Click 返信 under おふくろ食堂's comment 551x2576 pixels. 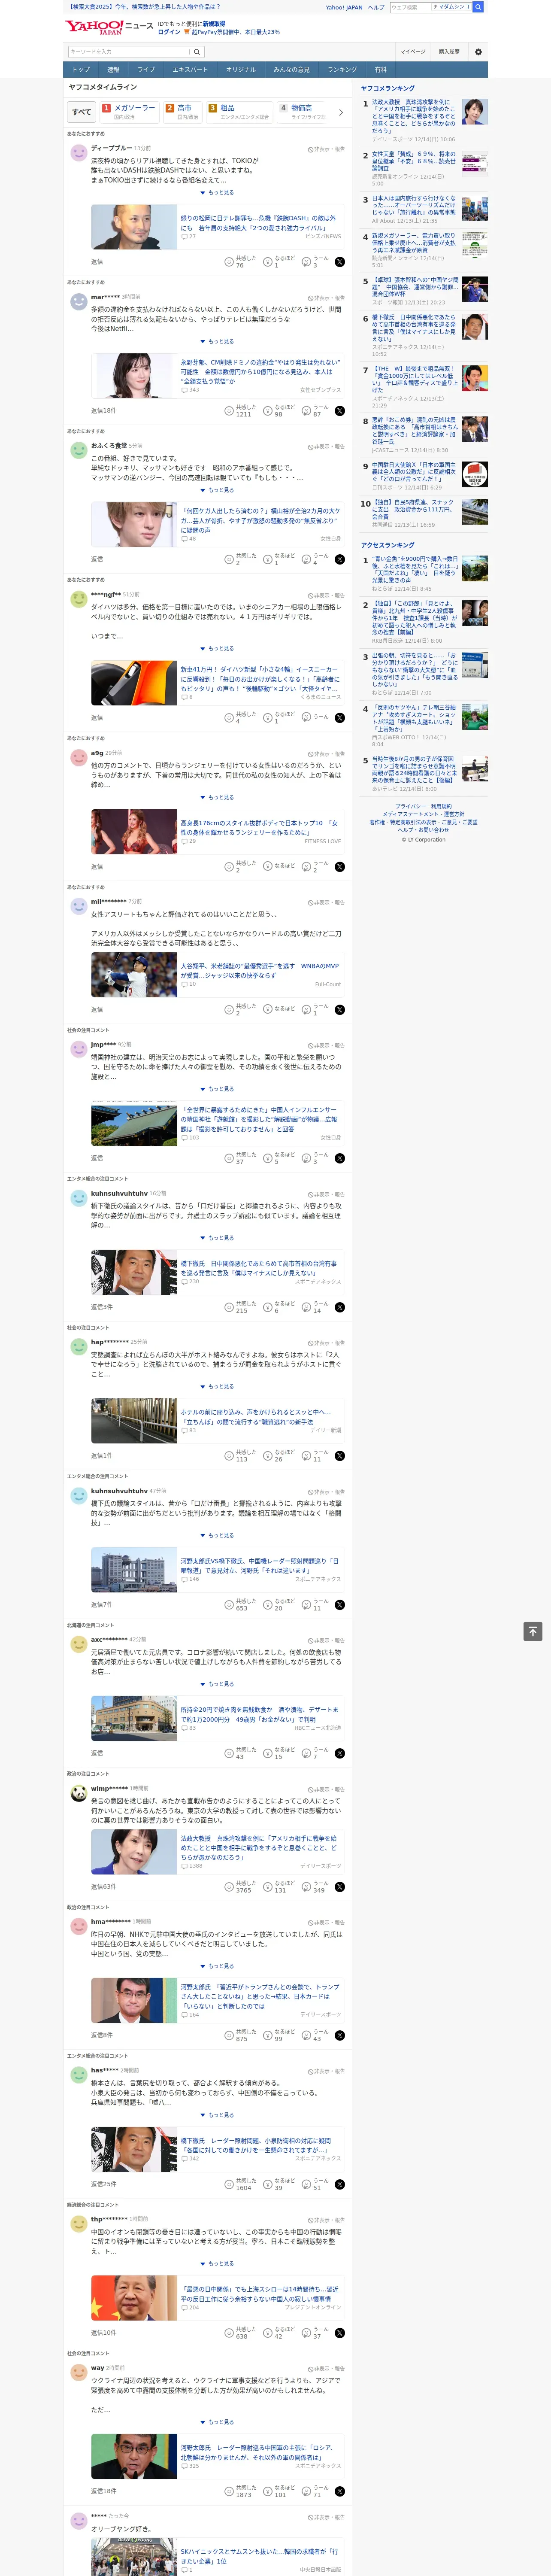click(97, 559)
